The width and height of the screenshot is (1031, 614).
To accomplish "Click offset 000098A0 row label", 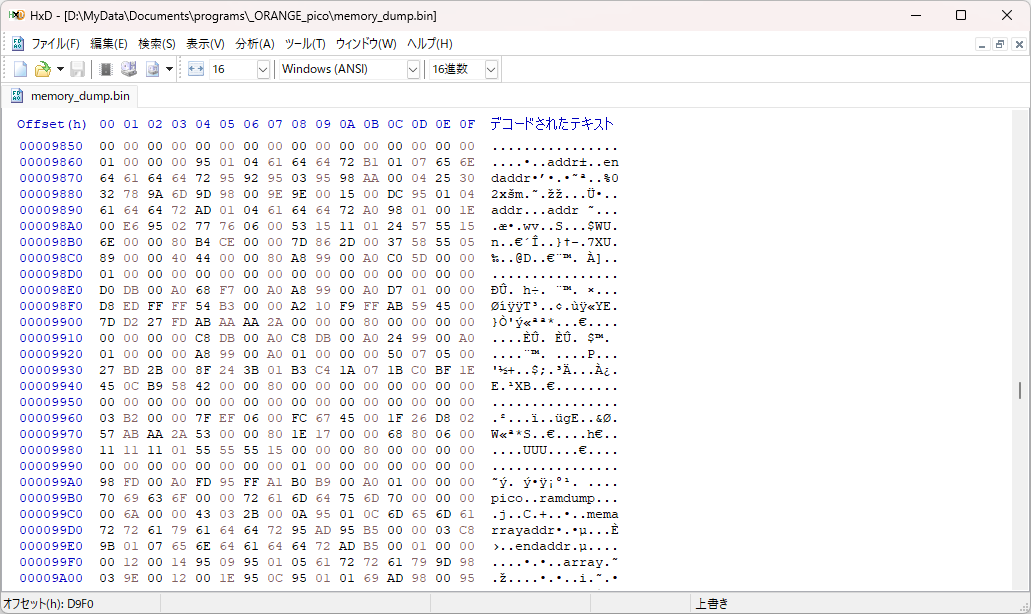I will [51, 226].
